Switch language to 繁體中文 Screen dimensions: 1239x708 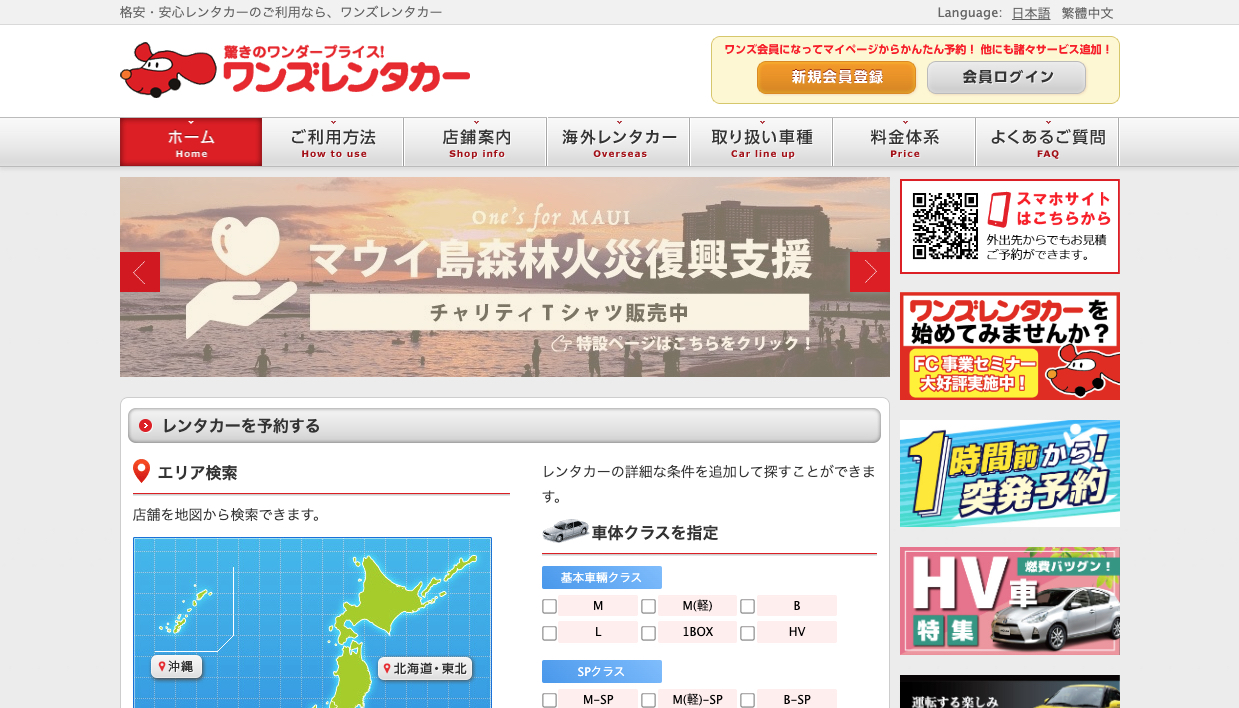coord(1087,13)
